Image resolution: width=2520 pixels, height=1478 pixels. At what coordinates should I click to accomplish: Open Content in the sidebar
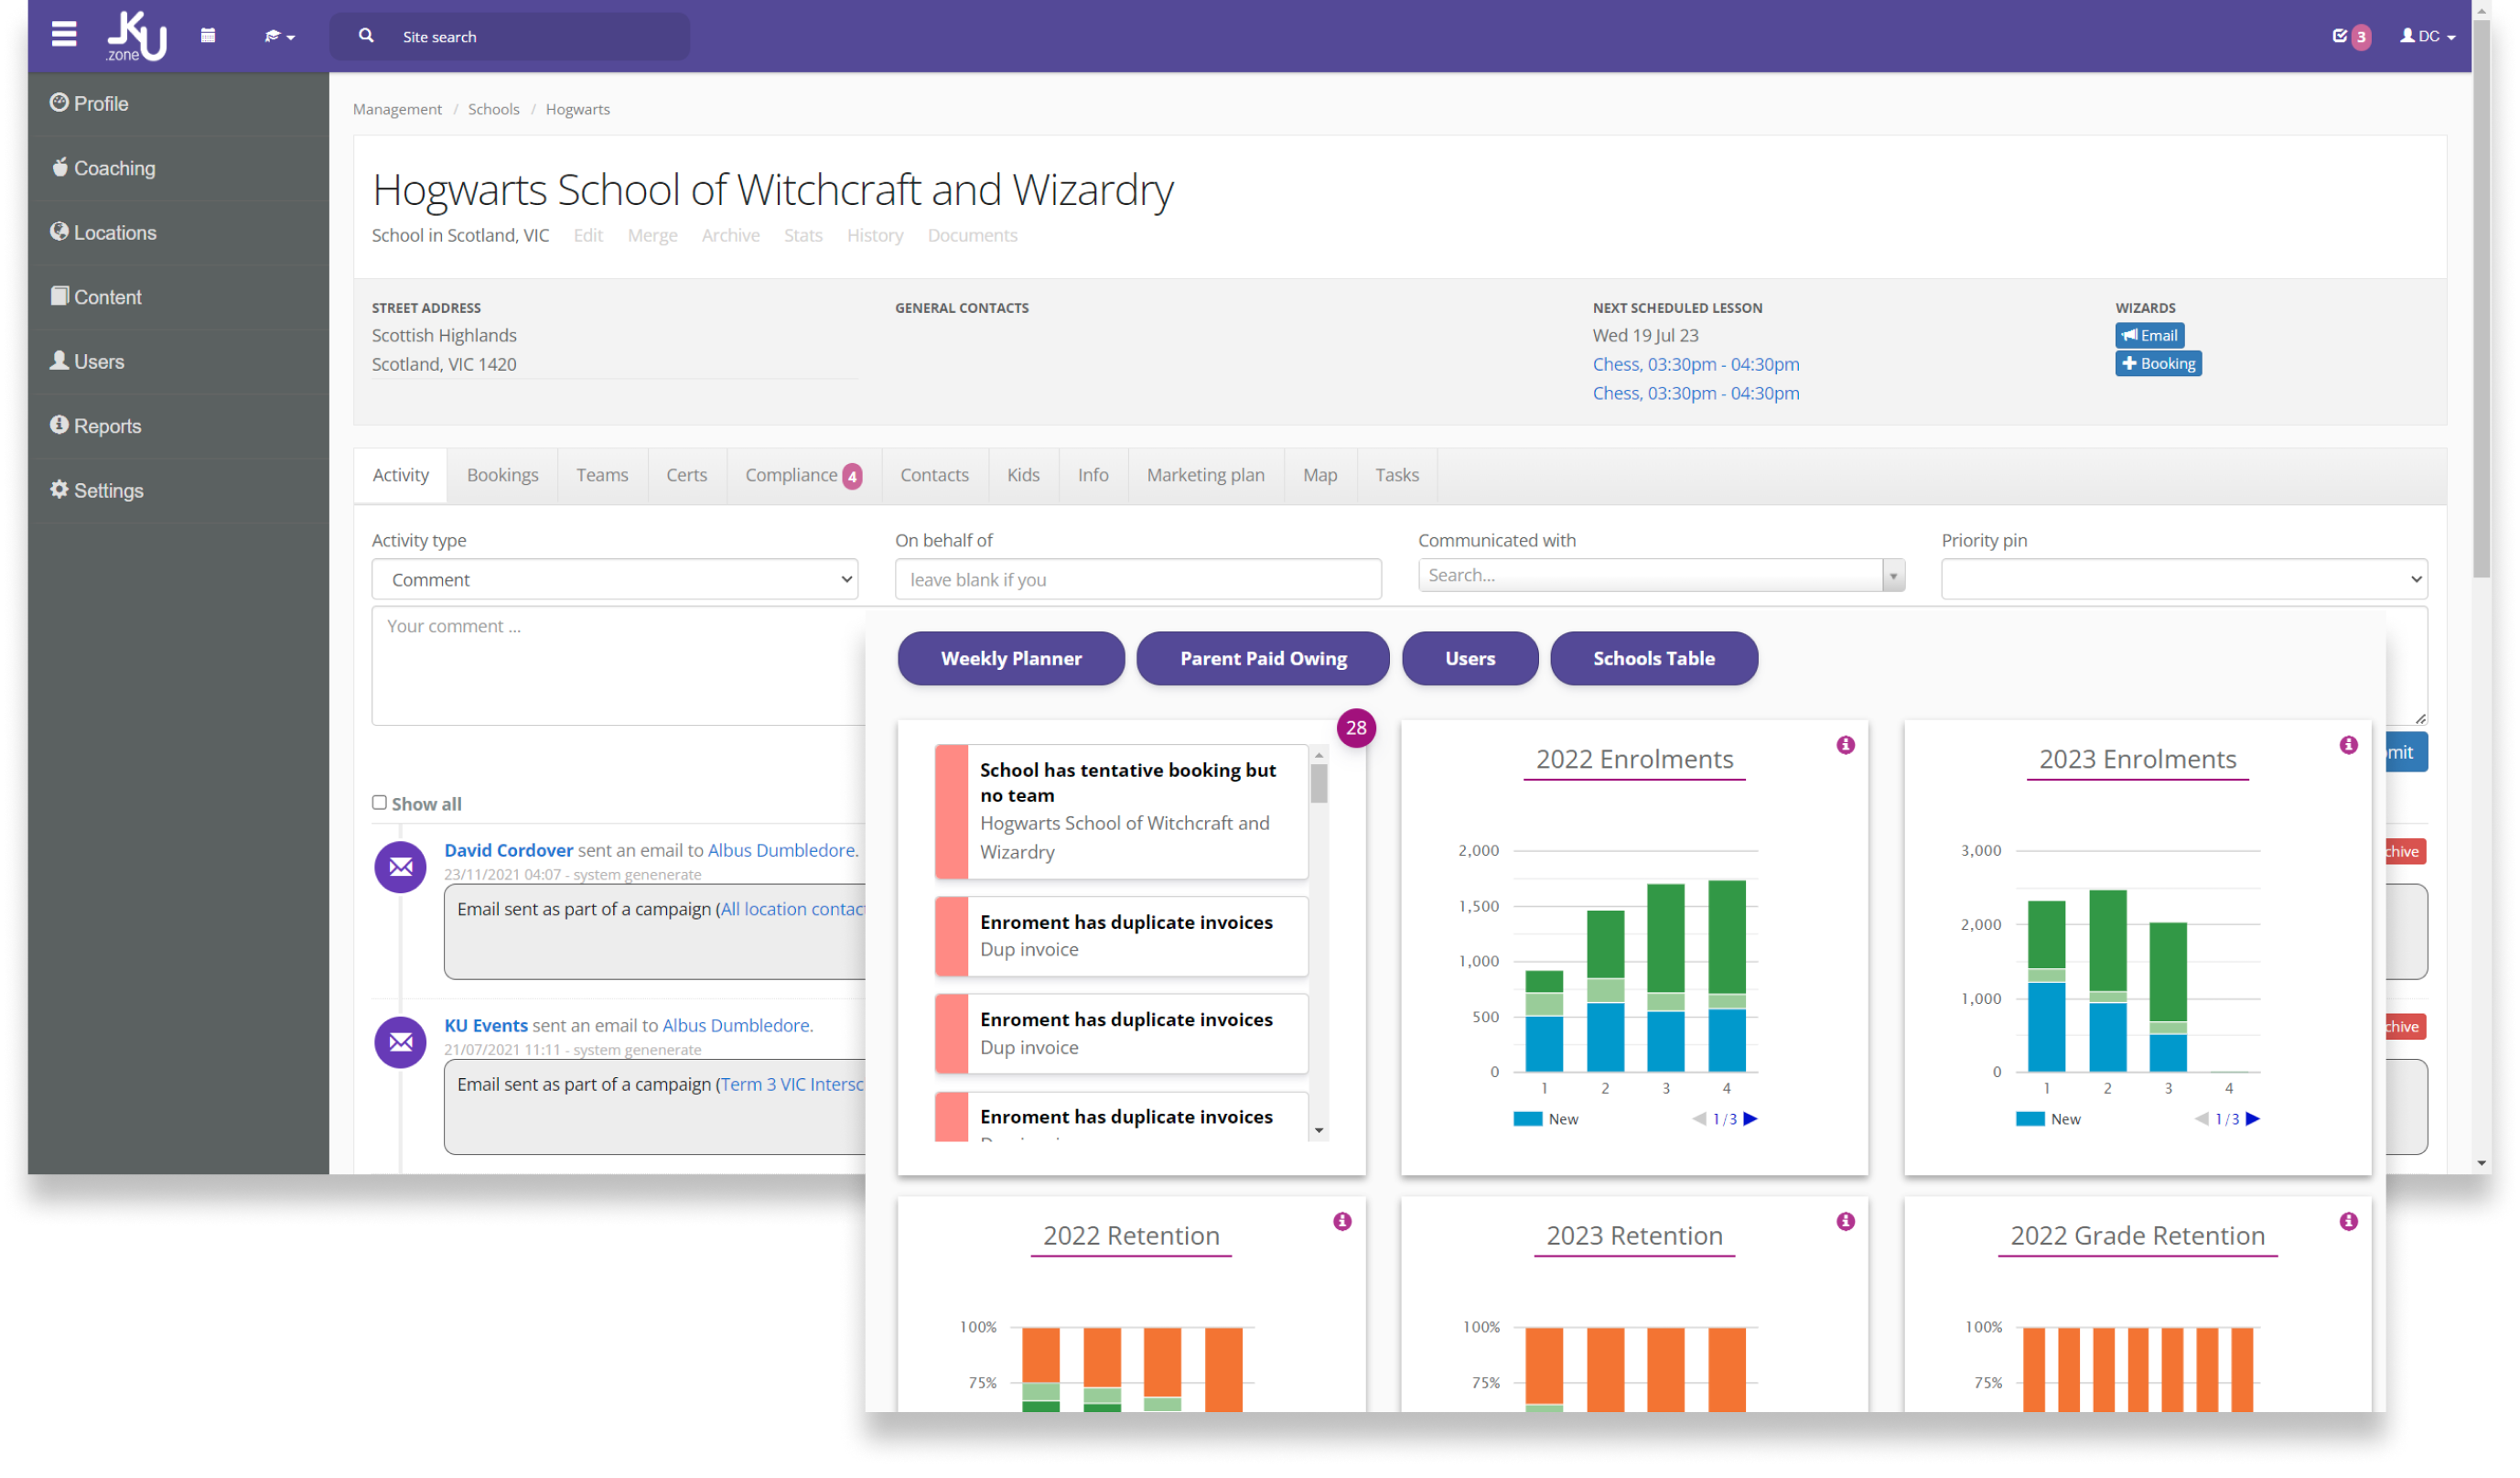(178, 297)
